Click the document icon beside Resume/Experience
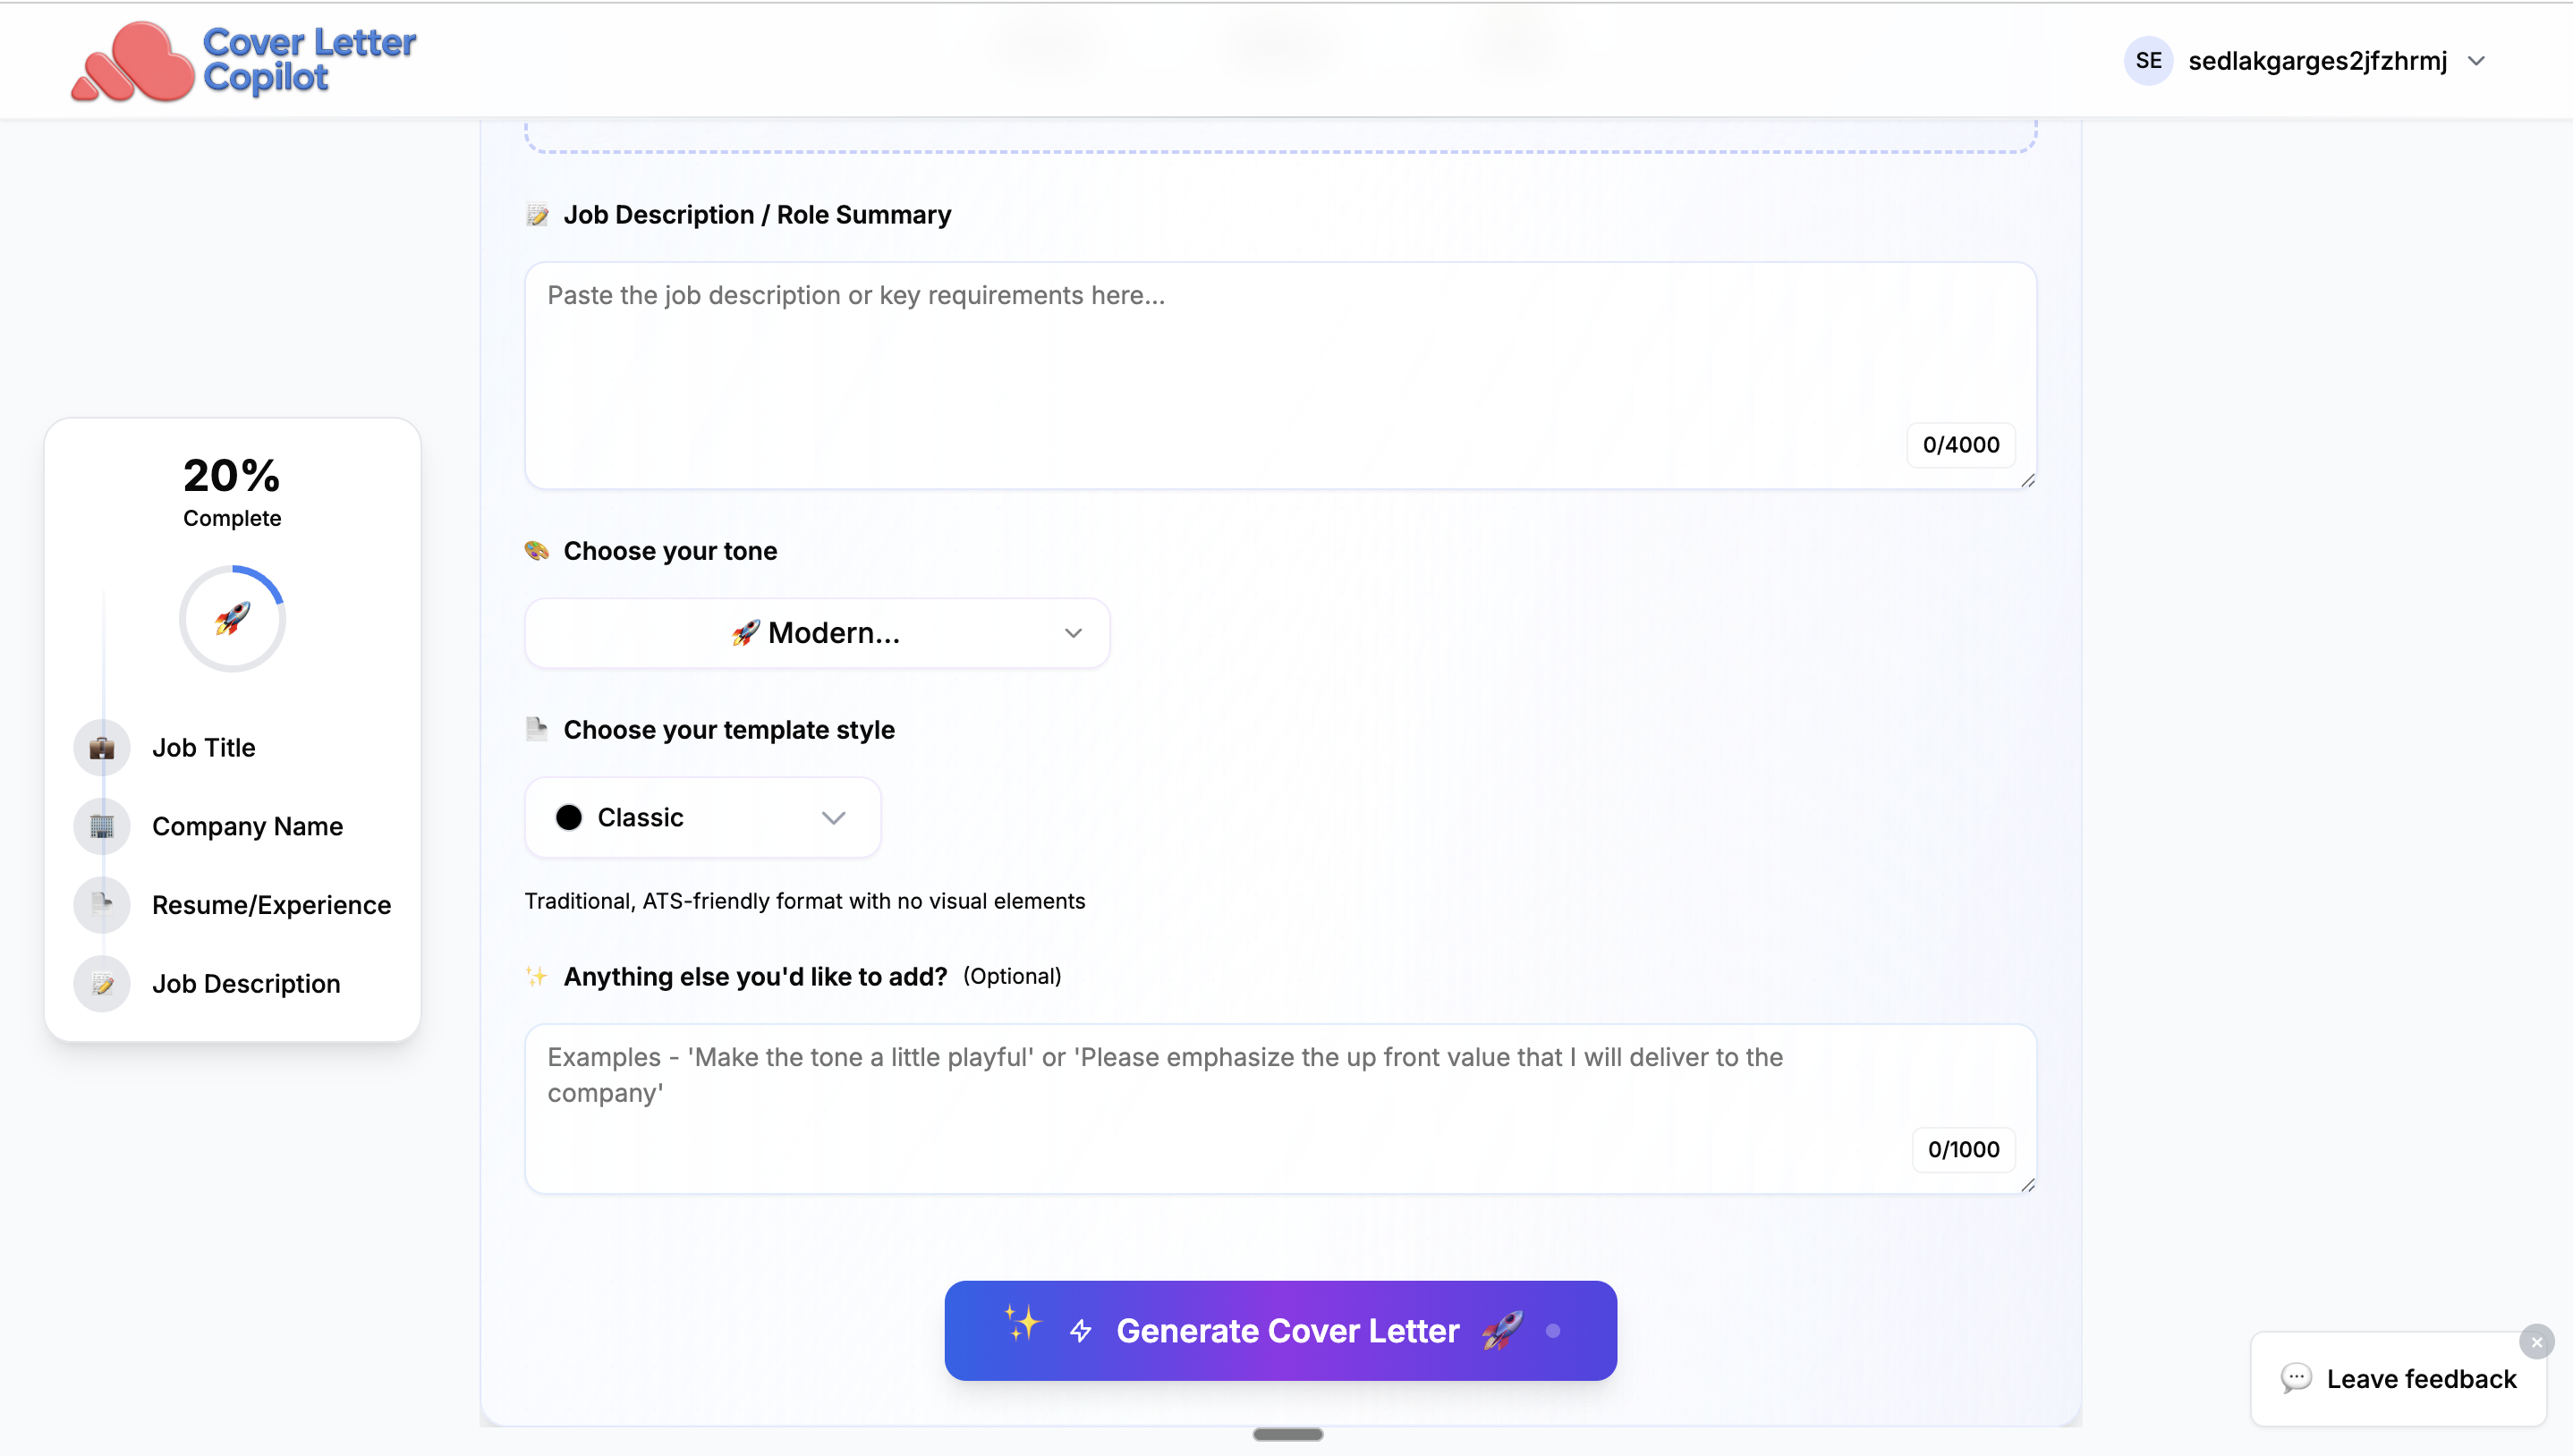The width and height of the screenshot is (2573, 1456). [102, 905]
